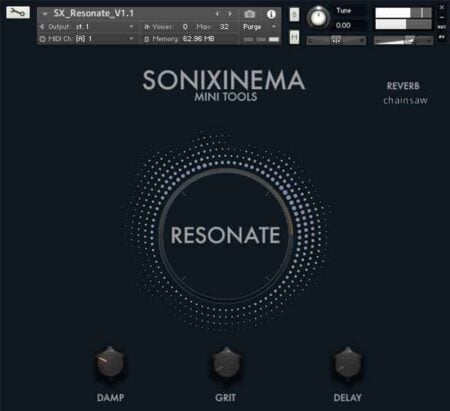Open the Output st. 1 dropdown

[87, 26]
